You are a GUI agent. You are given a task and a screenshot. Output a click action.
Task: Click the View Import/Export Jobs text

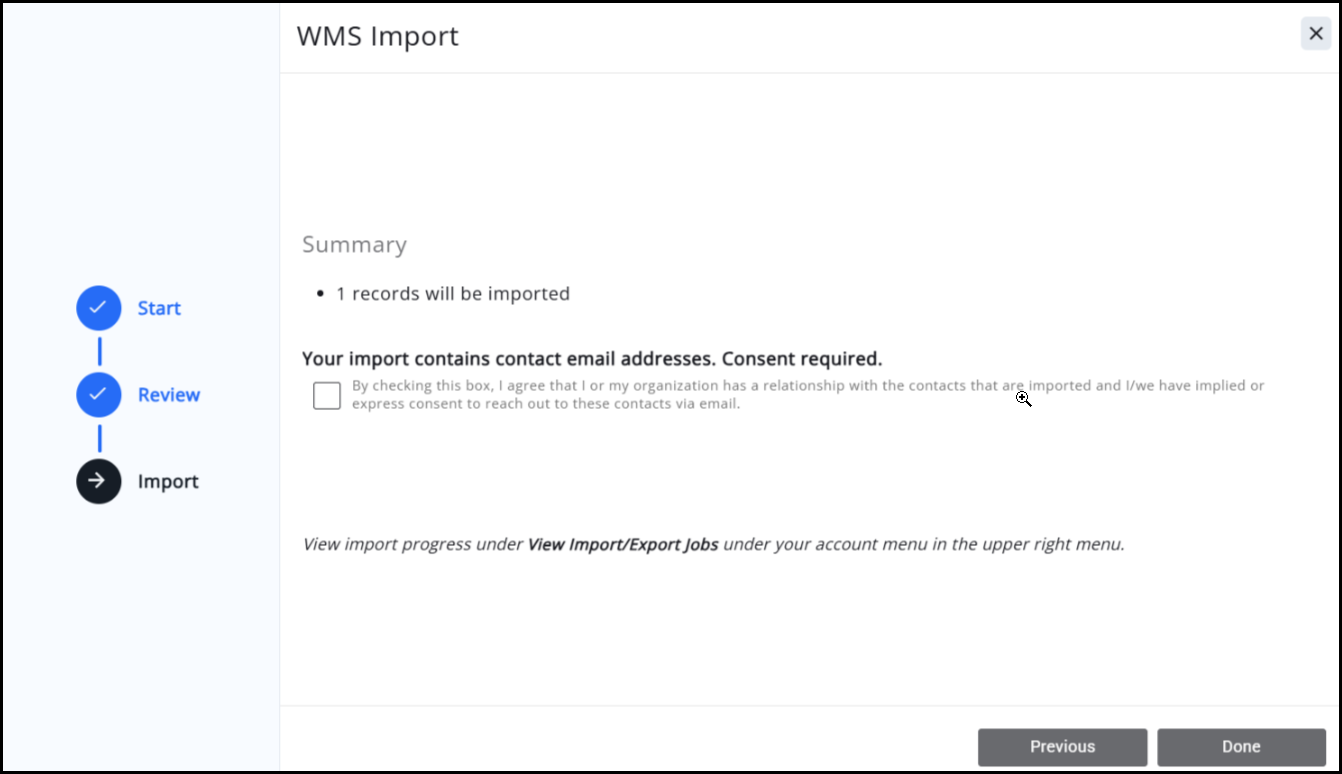tap(622, 545)
